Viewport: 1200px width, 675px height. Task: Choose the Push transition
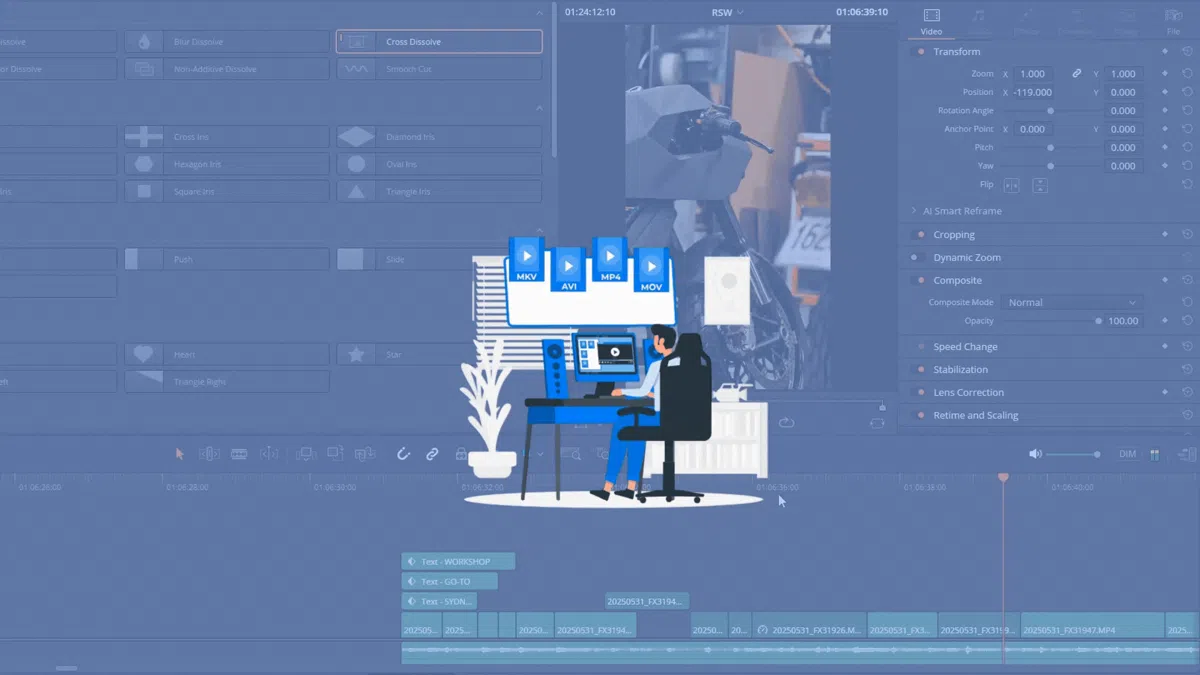click(226, 259)
